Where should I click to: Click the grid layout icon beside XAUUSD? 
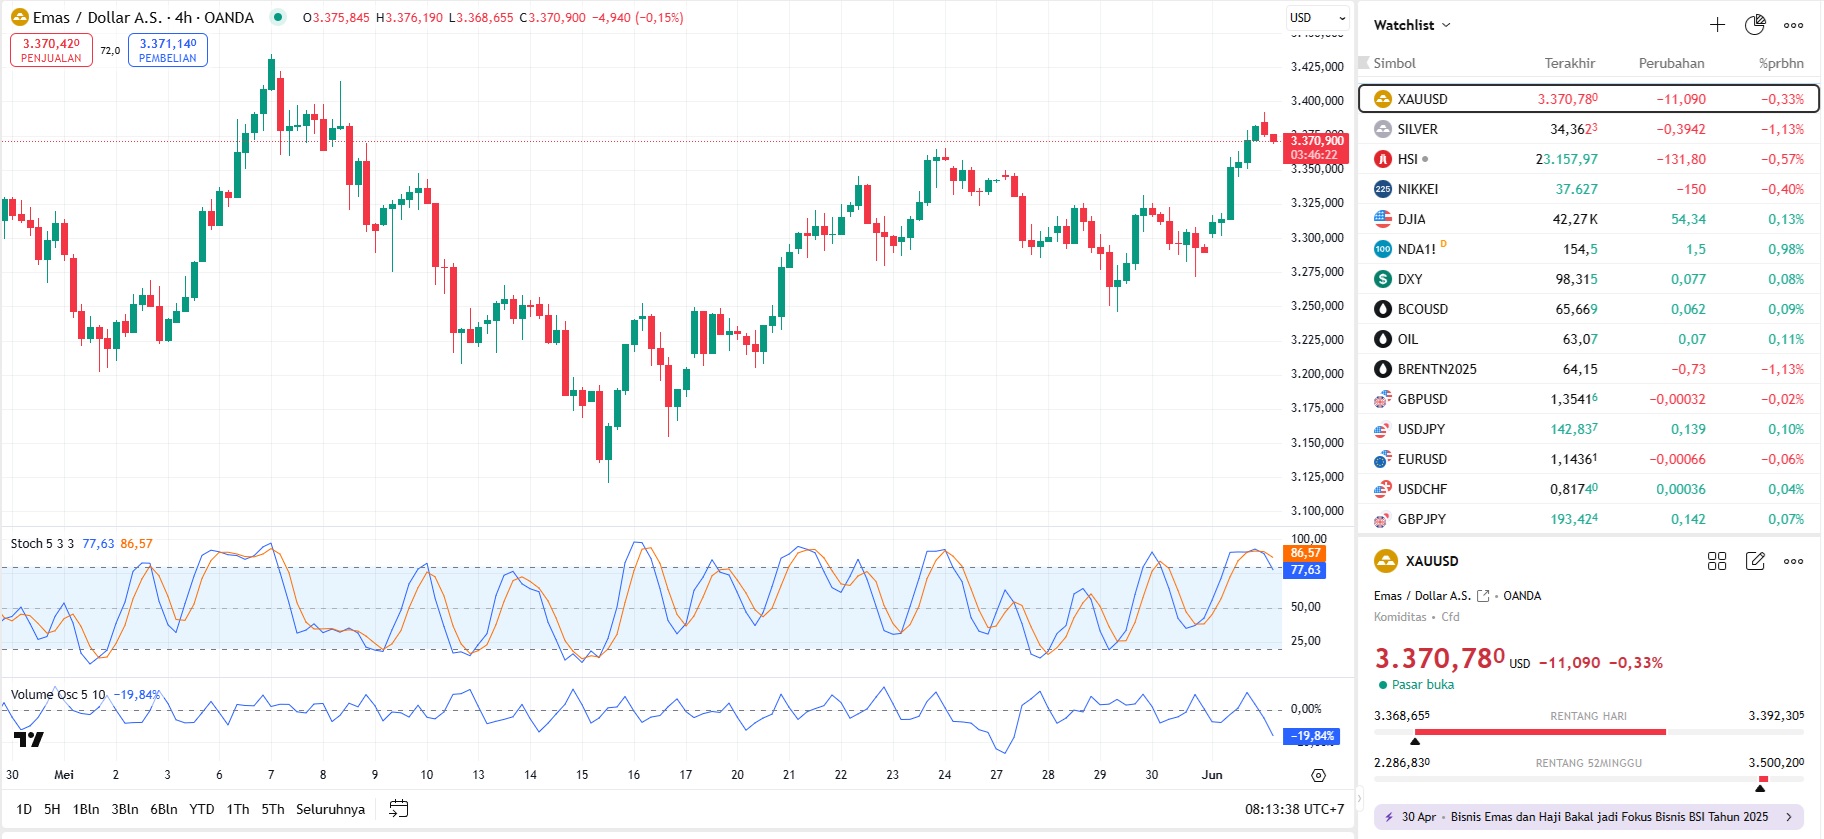[x=1717, y=561]
